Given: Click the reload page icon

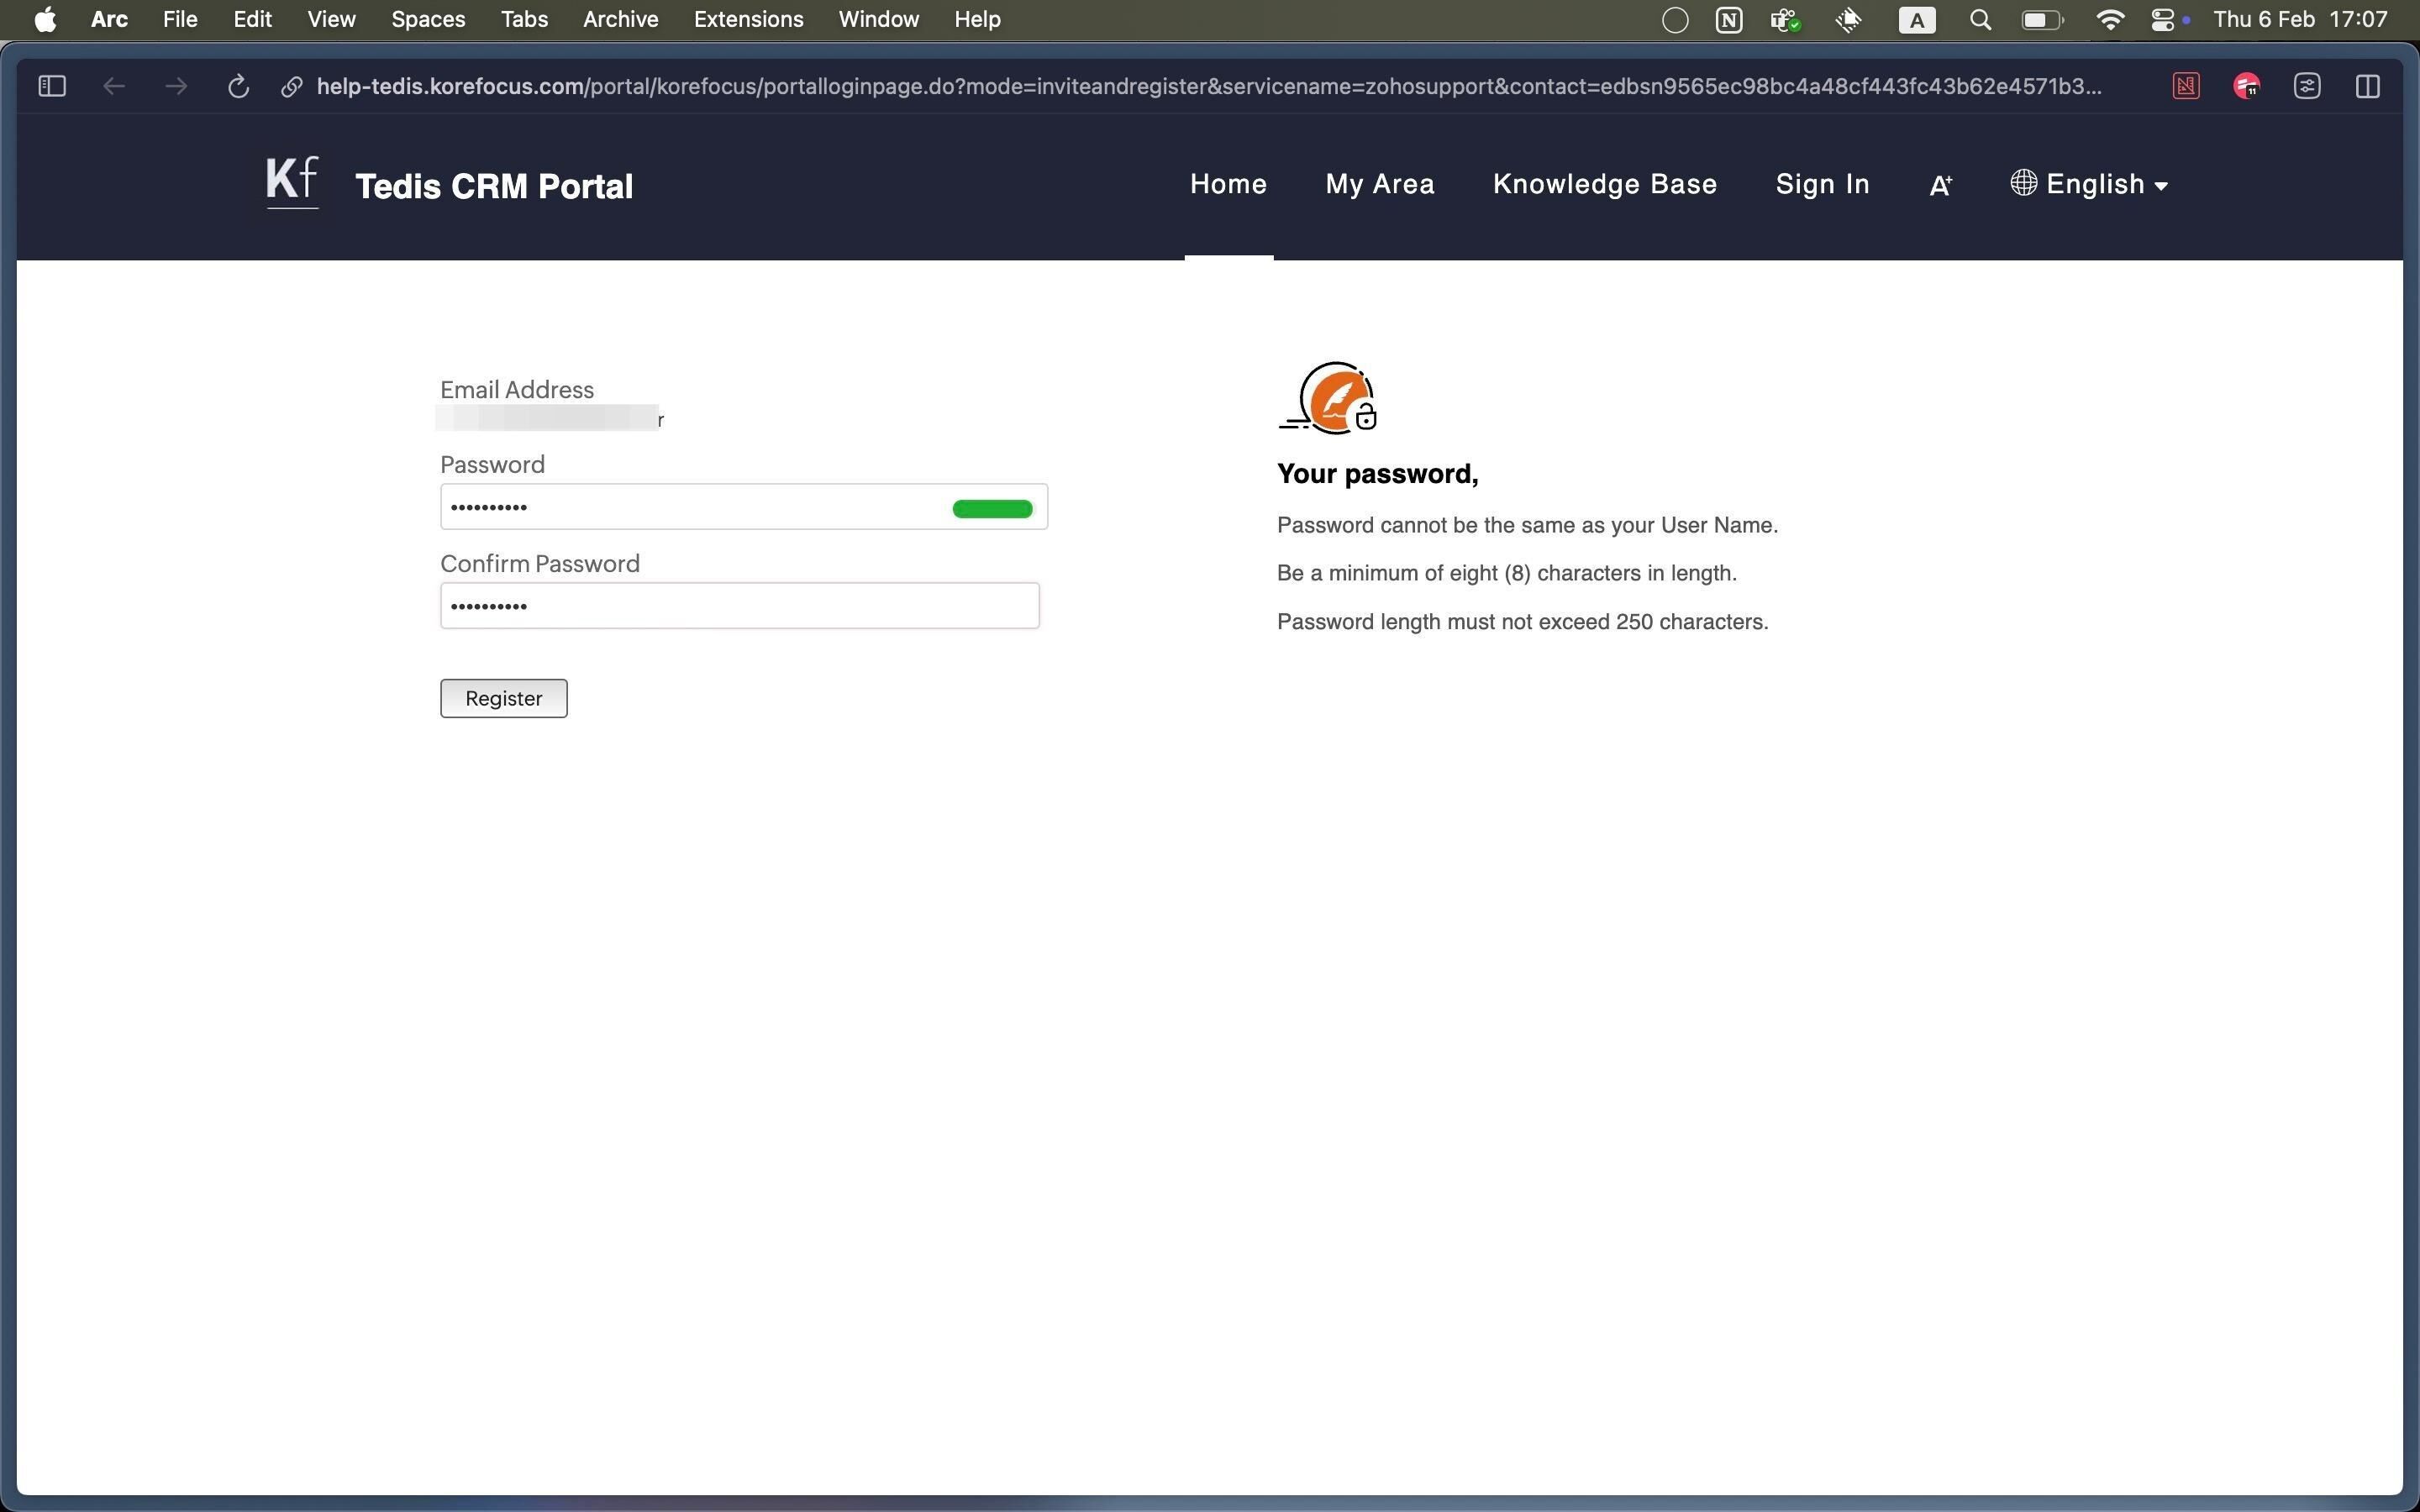Looking at the screenshot, I should (238, 87).
